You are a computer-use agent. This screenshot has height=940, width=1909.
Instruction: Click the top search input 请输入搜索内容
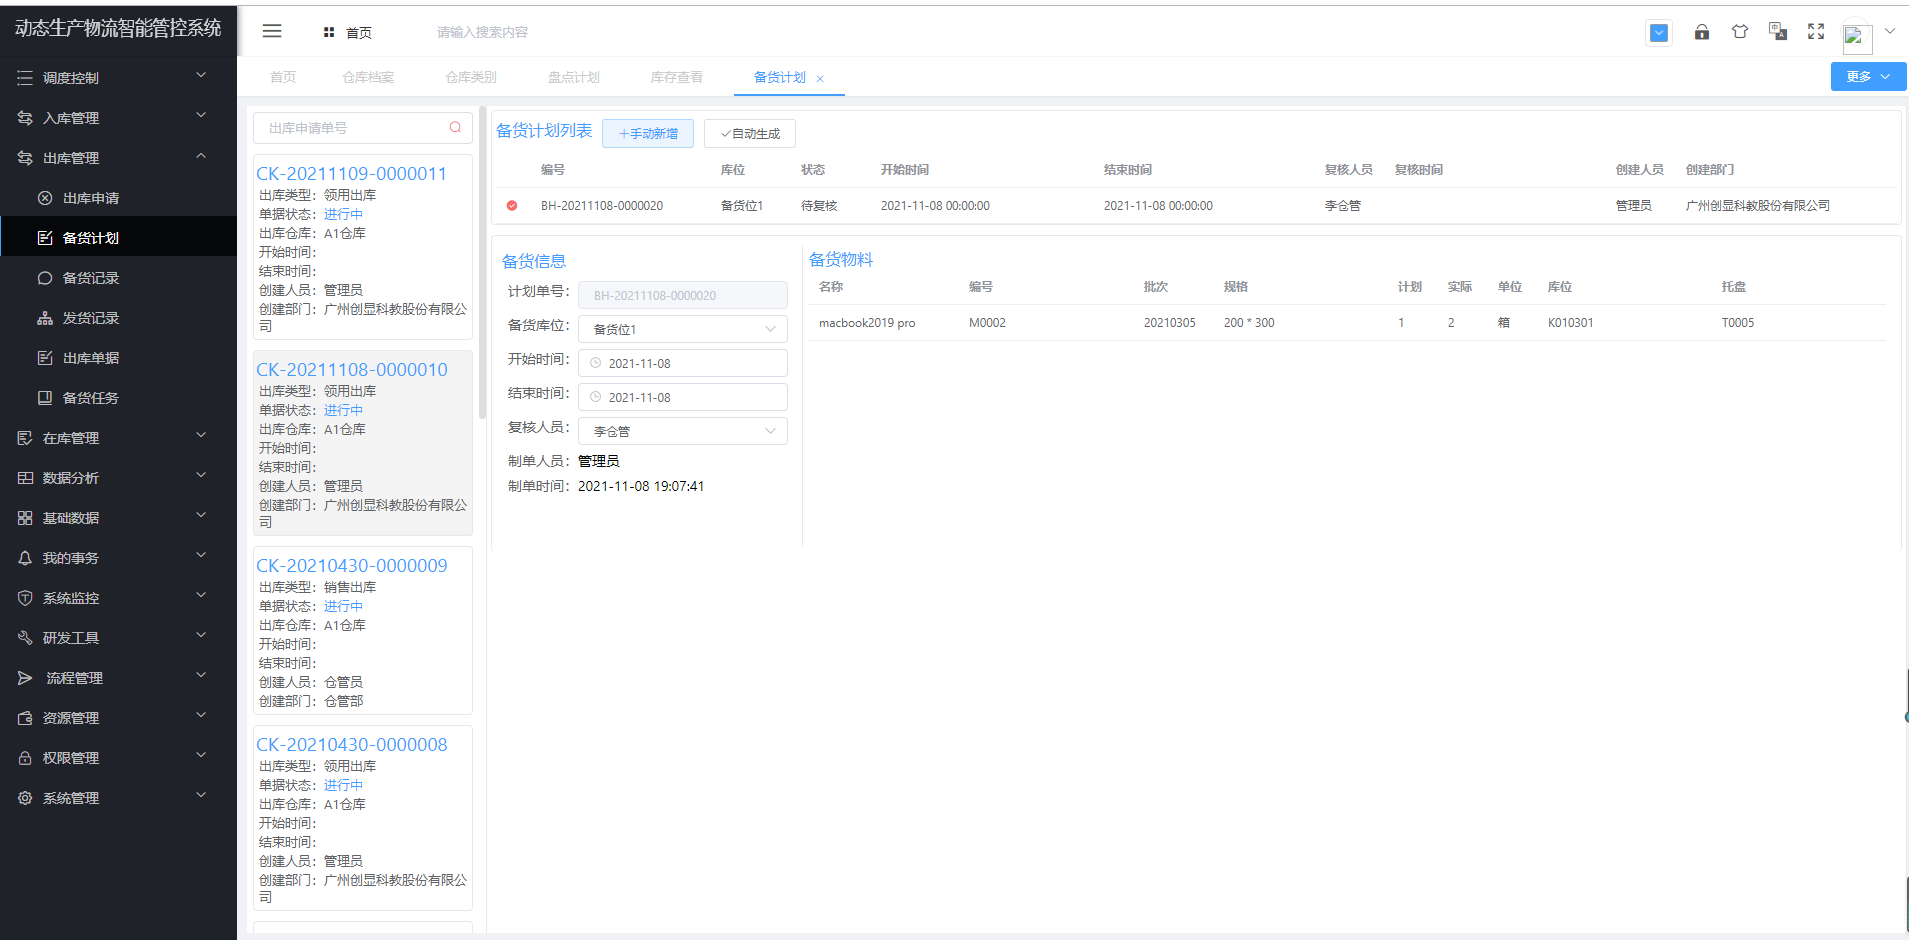482,32
